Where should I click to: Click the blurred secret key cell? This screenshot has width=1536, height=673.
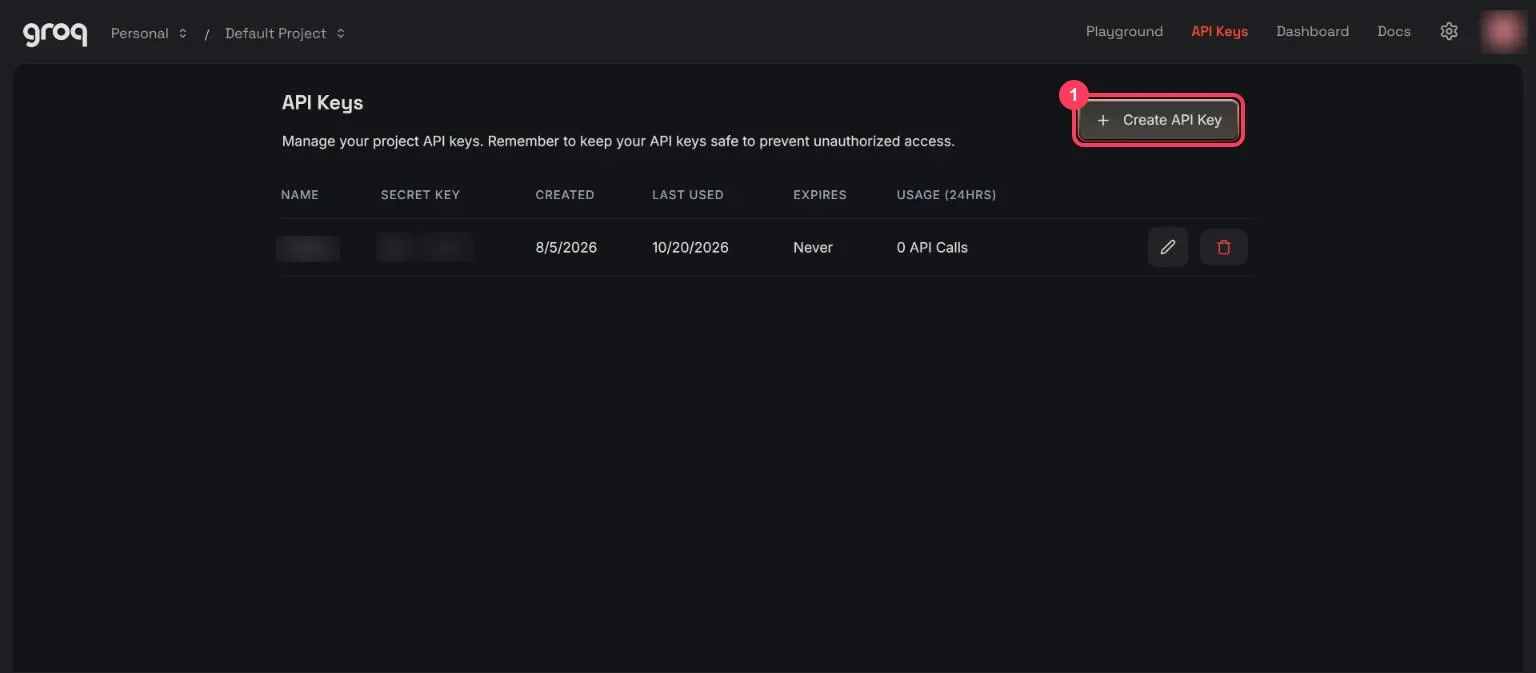425,247
